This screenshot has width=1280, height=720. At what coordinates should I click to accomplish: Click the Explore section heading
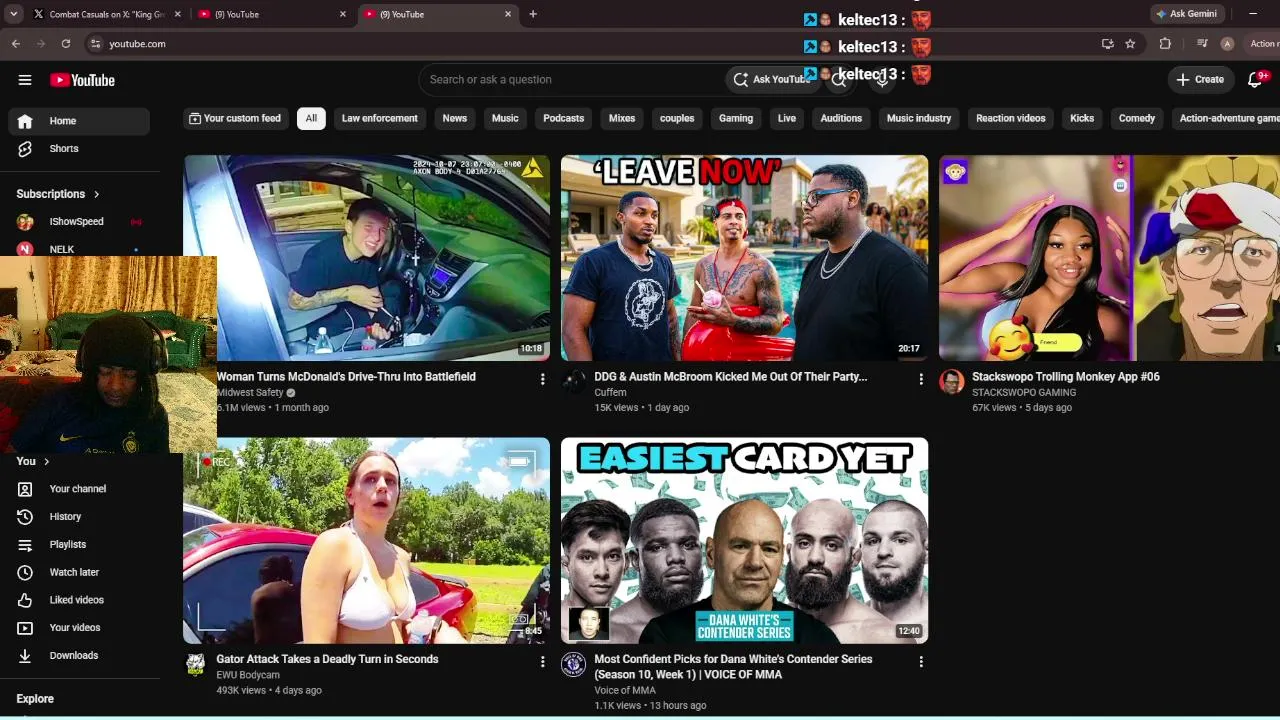(x=35, y=699)
